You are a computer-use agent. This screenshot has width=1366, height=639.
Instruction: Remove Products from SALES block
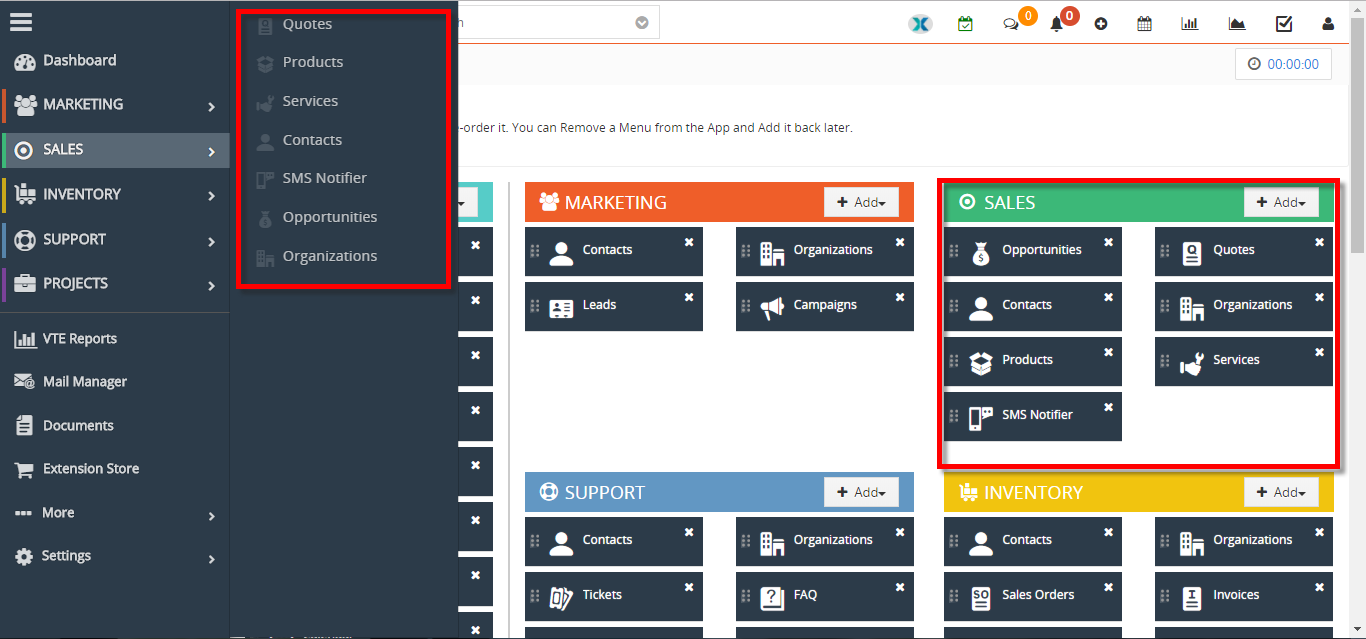1108,352
